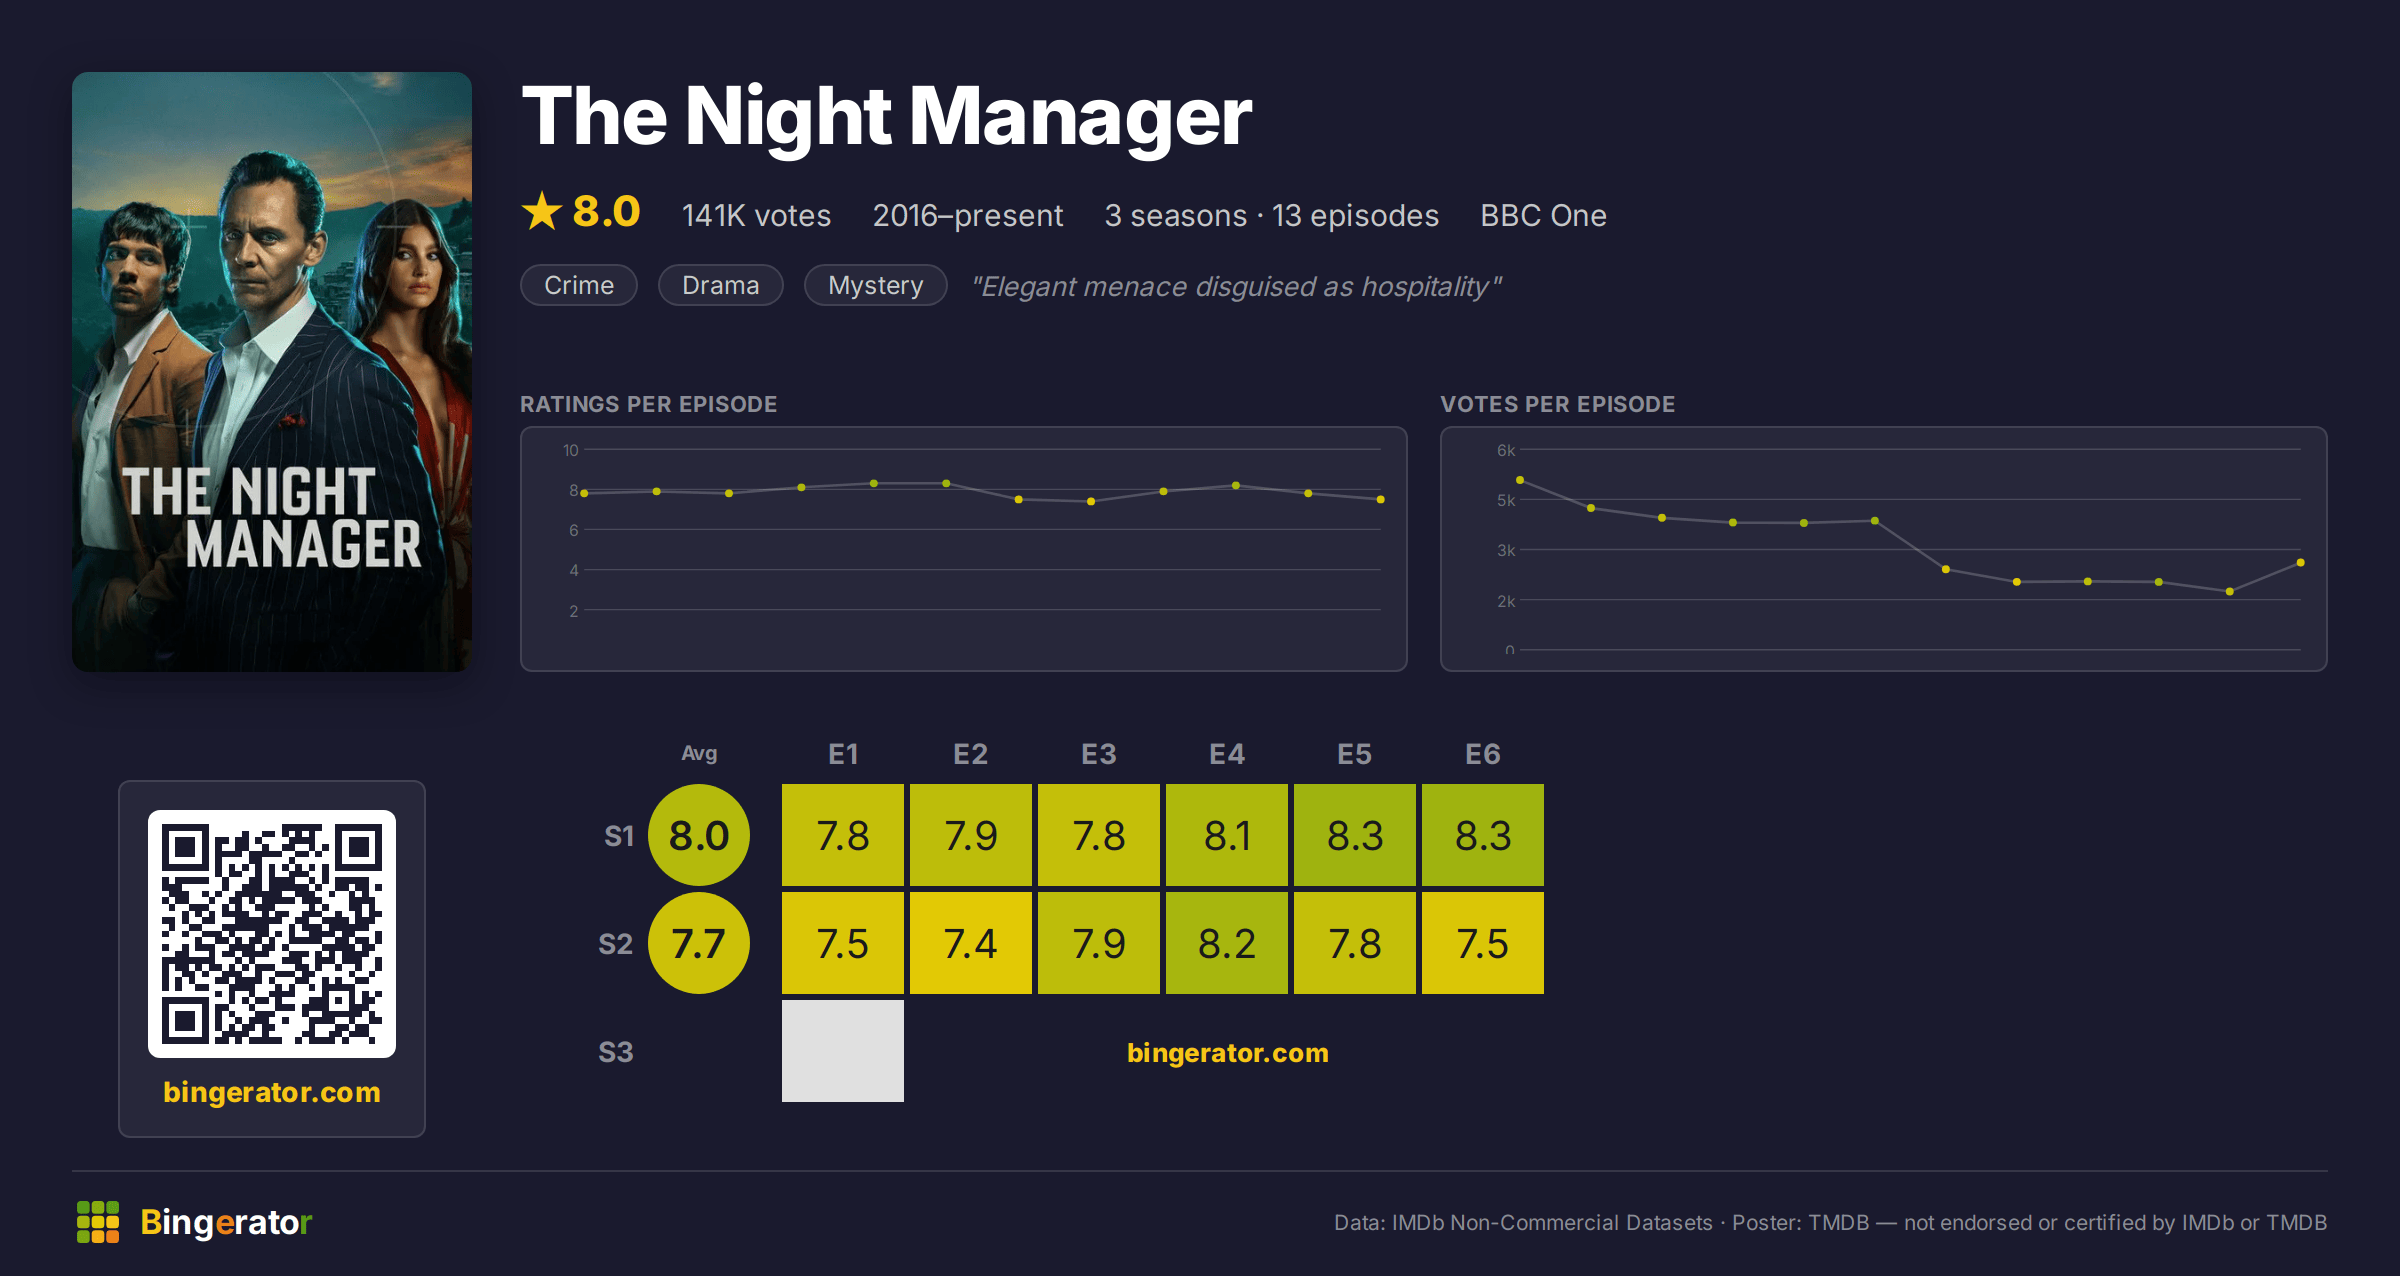
Task: Click S1 E6 rating cell 8.3
Action: pyautogui.click(x=1483, y=835)
